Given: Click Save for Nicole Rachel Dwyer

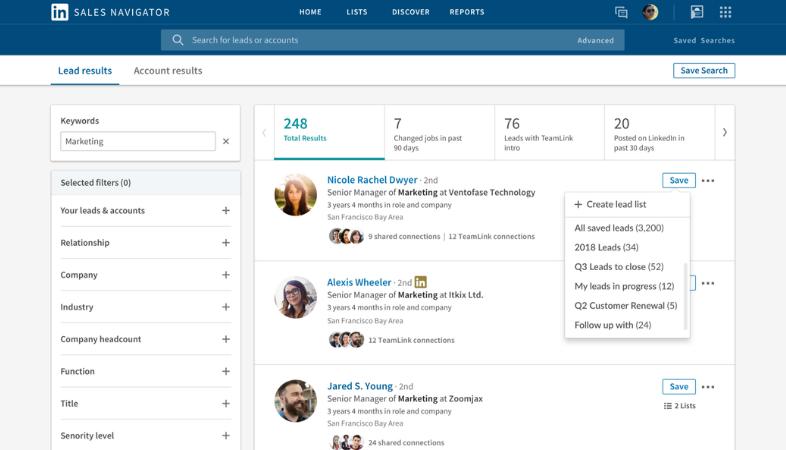Looking at the screenshot, I should [x=679, y=180].
